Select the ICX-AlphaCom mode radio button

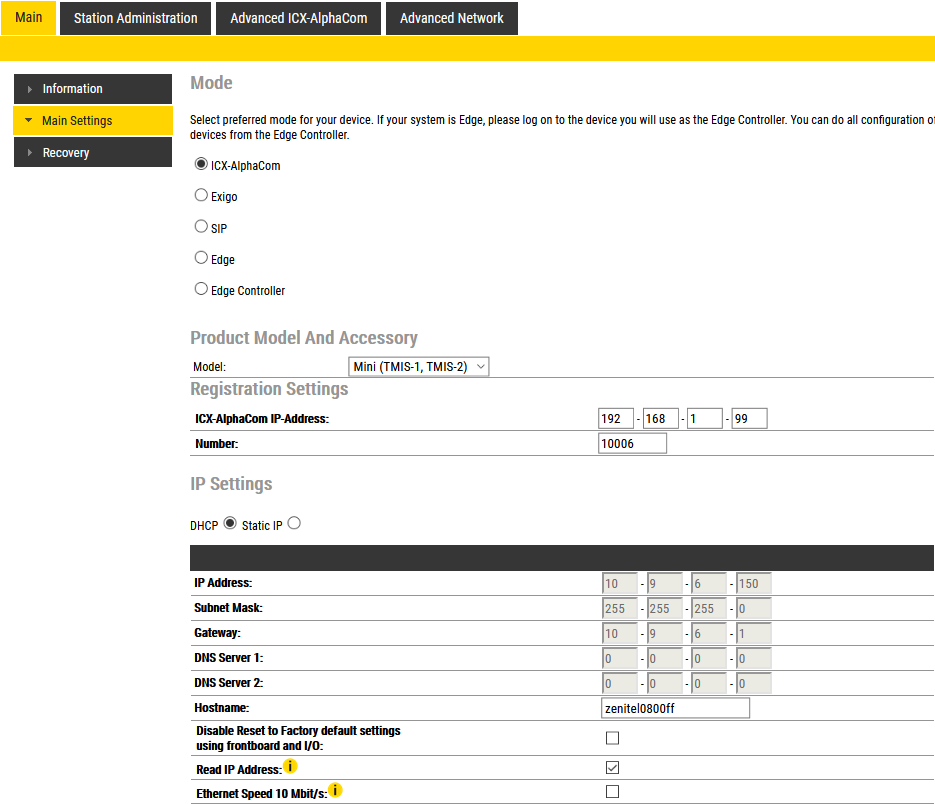pos(201,165)
